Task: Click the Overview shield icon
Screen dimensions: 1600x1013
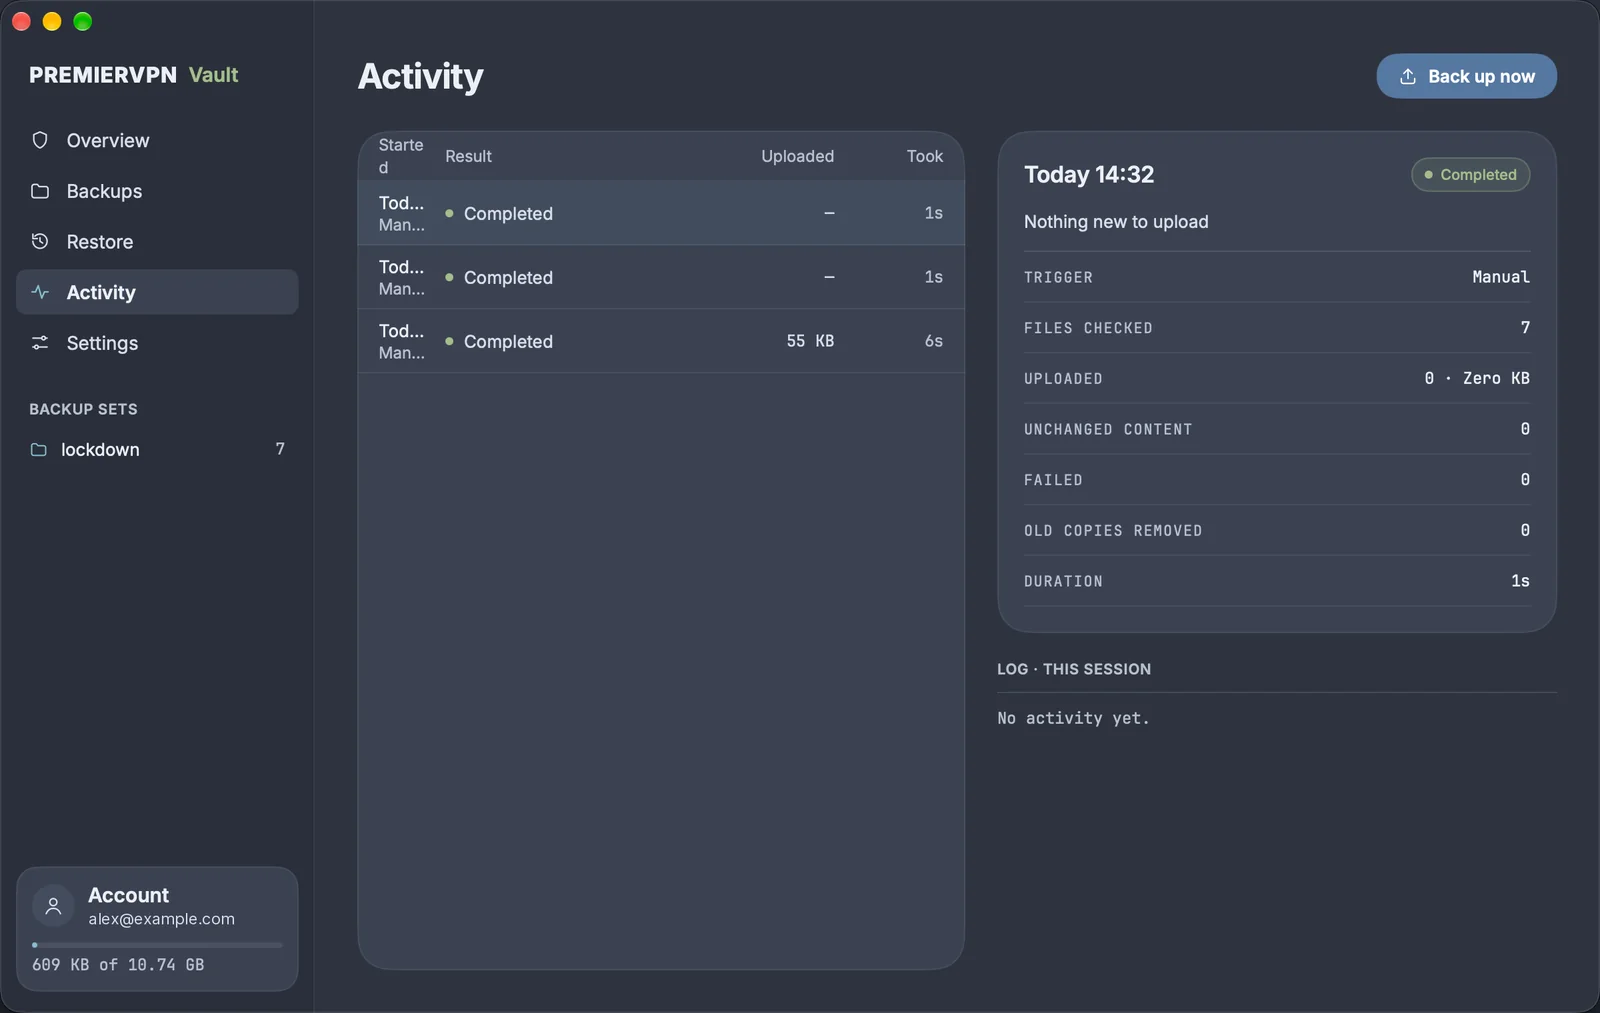Action: (x=40, y=140)
